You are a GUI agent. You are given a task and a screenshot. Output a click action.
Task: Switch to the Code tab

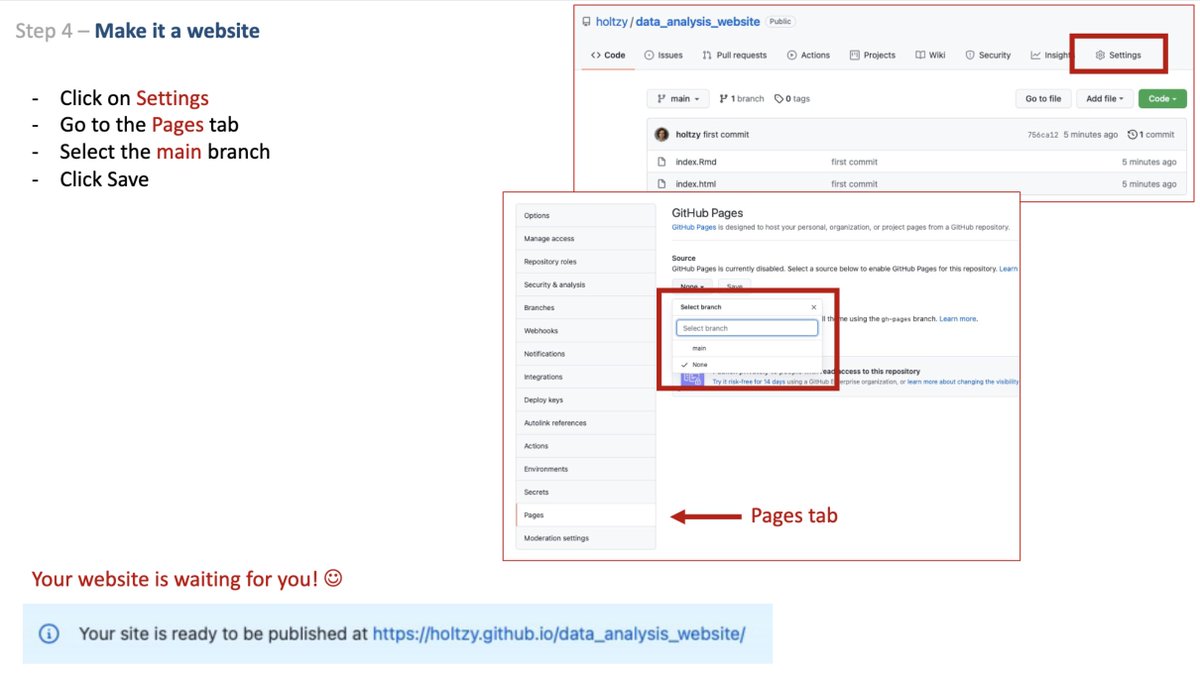(x=608, y=55)
